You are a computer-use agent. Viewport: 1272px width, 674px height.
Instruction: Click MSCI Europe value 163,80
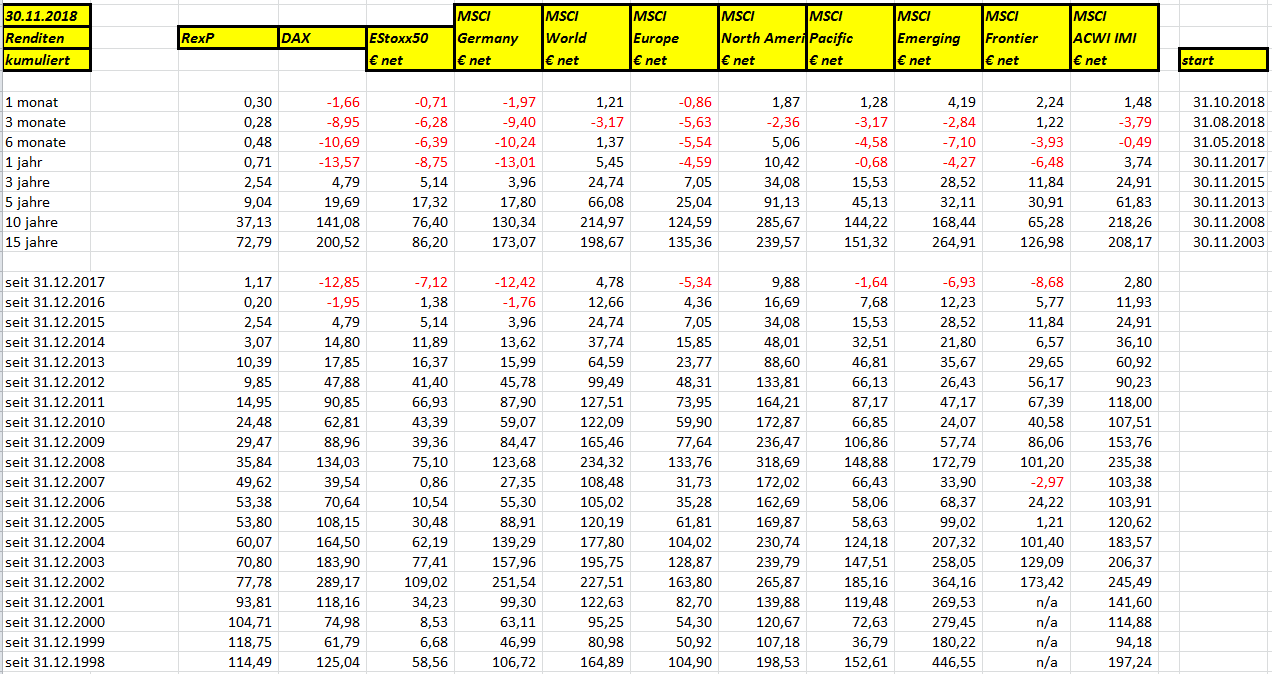click(x=690, y=582)
